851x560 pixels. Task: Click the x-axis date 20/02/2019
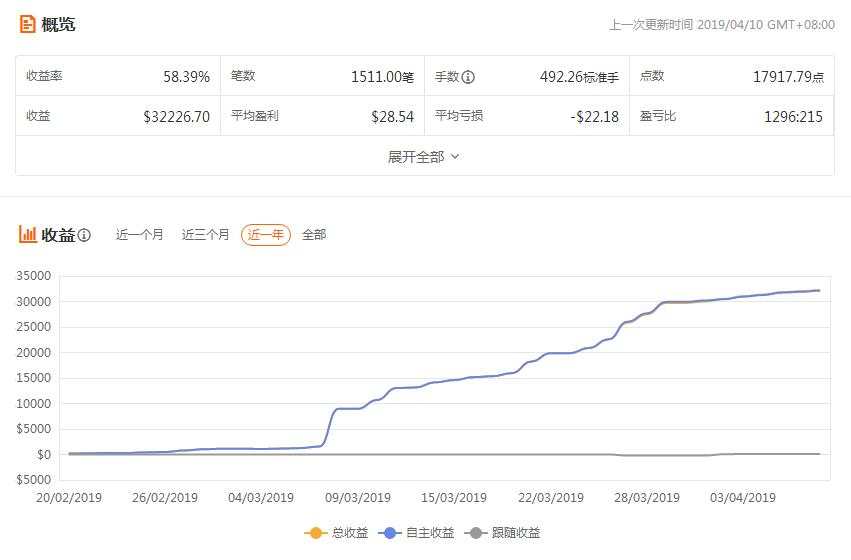(x=69, y=498)
